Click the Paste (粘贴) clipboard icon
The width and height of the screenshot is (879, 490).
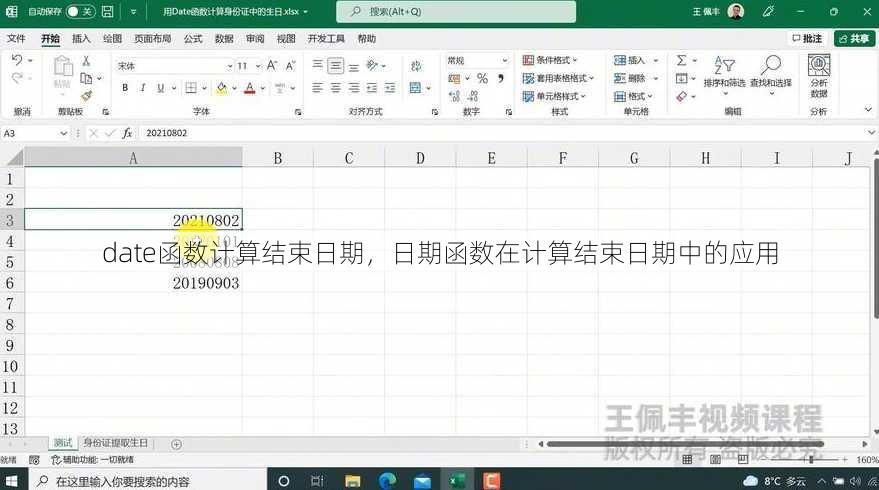pyautogui.click(x=62, y=67)
